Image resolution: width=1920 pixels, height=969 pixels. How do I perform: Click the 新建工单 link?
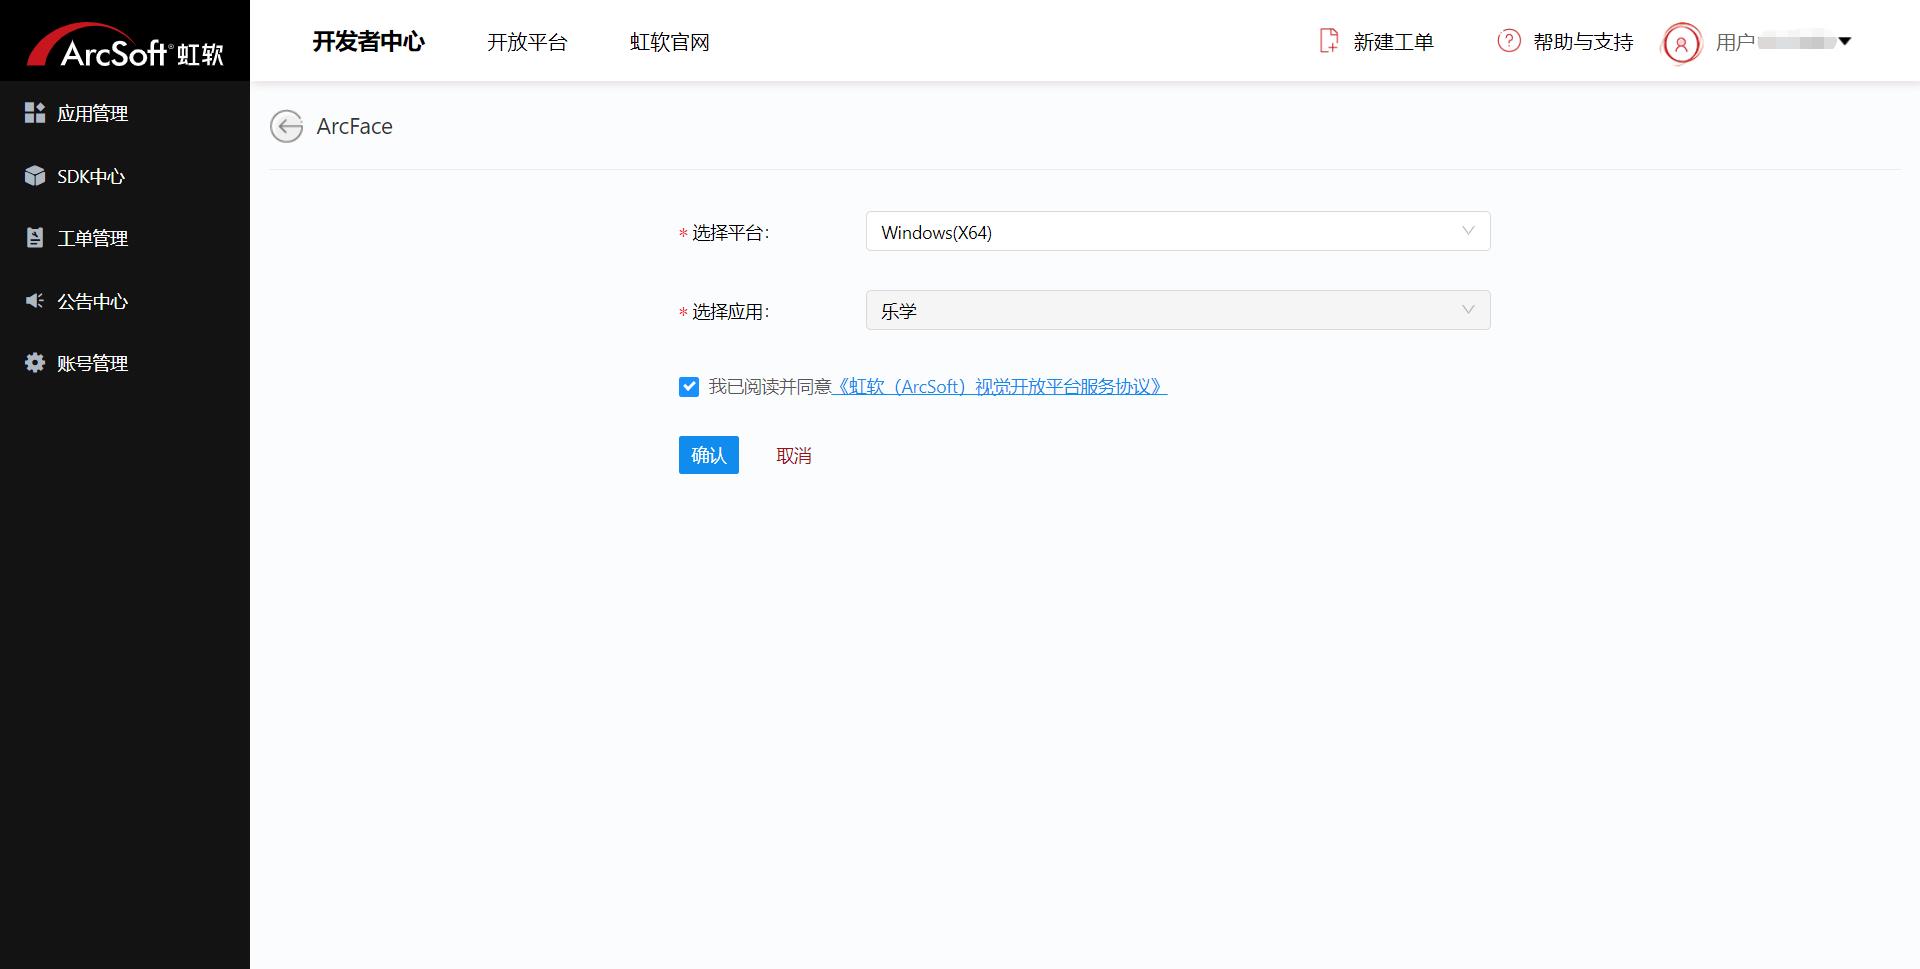click(x=1394, y=42)
